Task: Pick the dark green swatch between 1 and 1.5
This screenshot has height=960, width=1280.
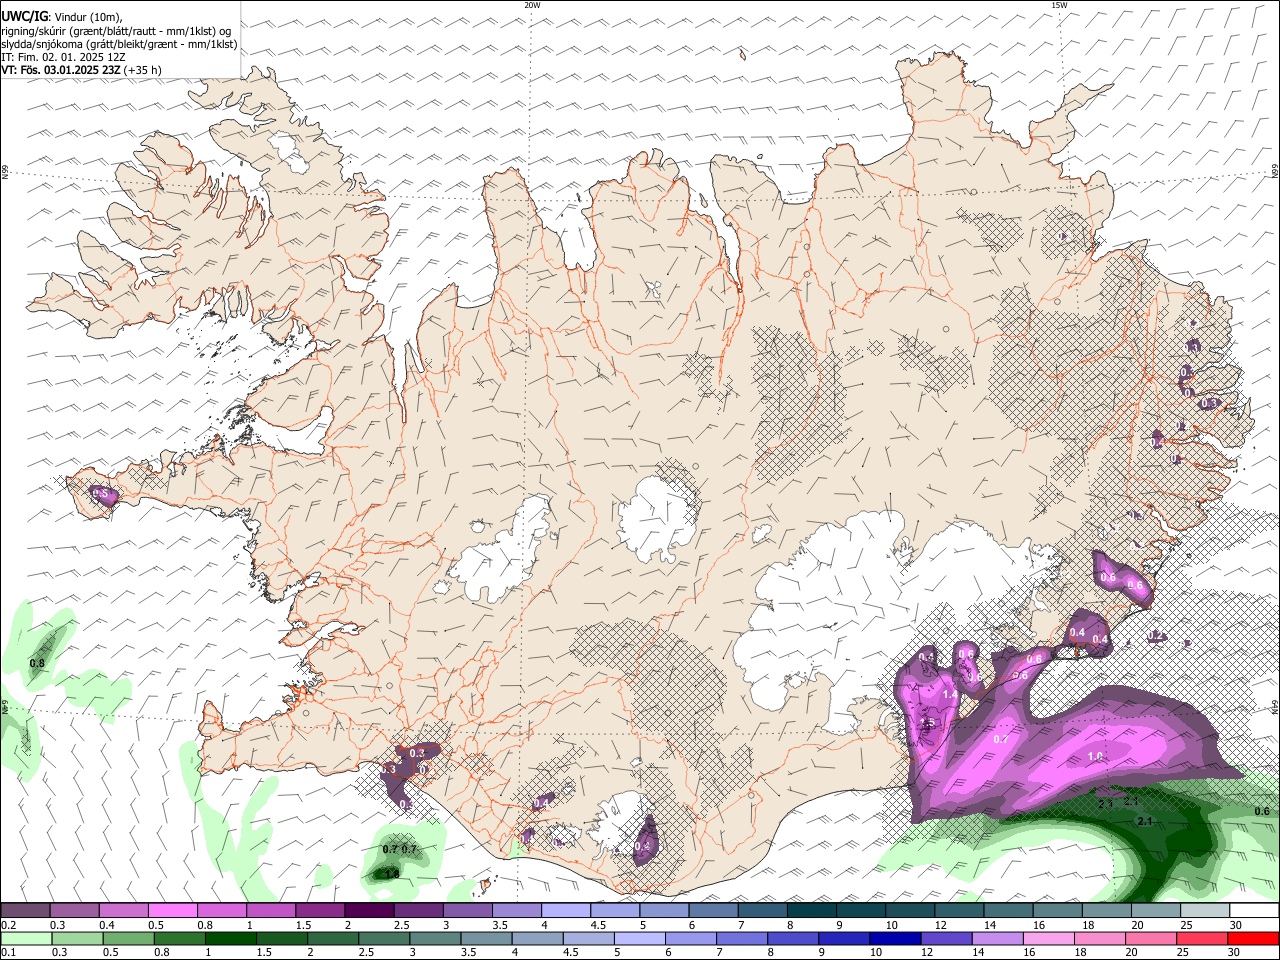Action: [230, 938]
